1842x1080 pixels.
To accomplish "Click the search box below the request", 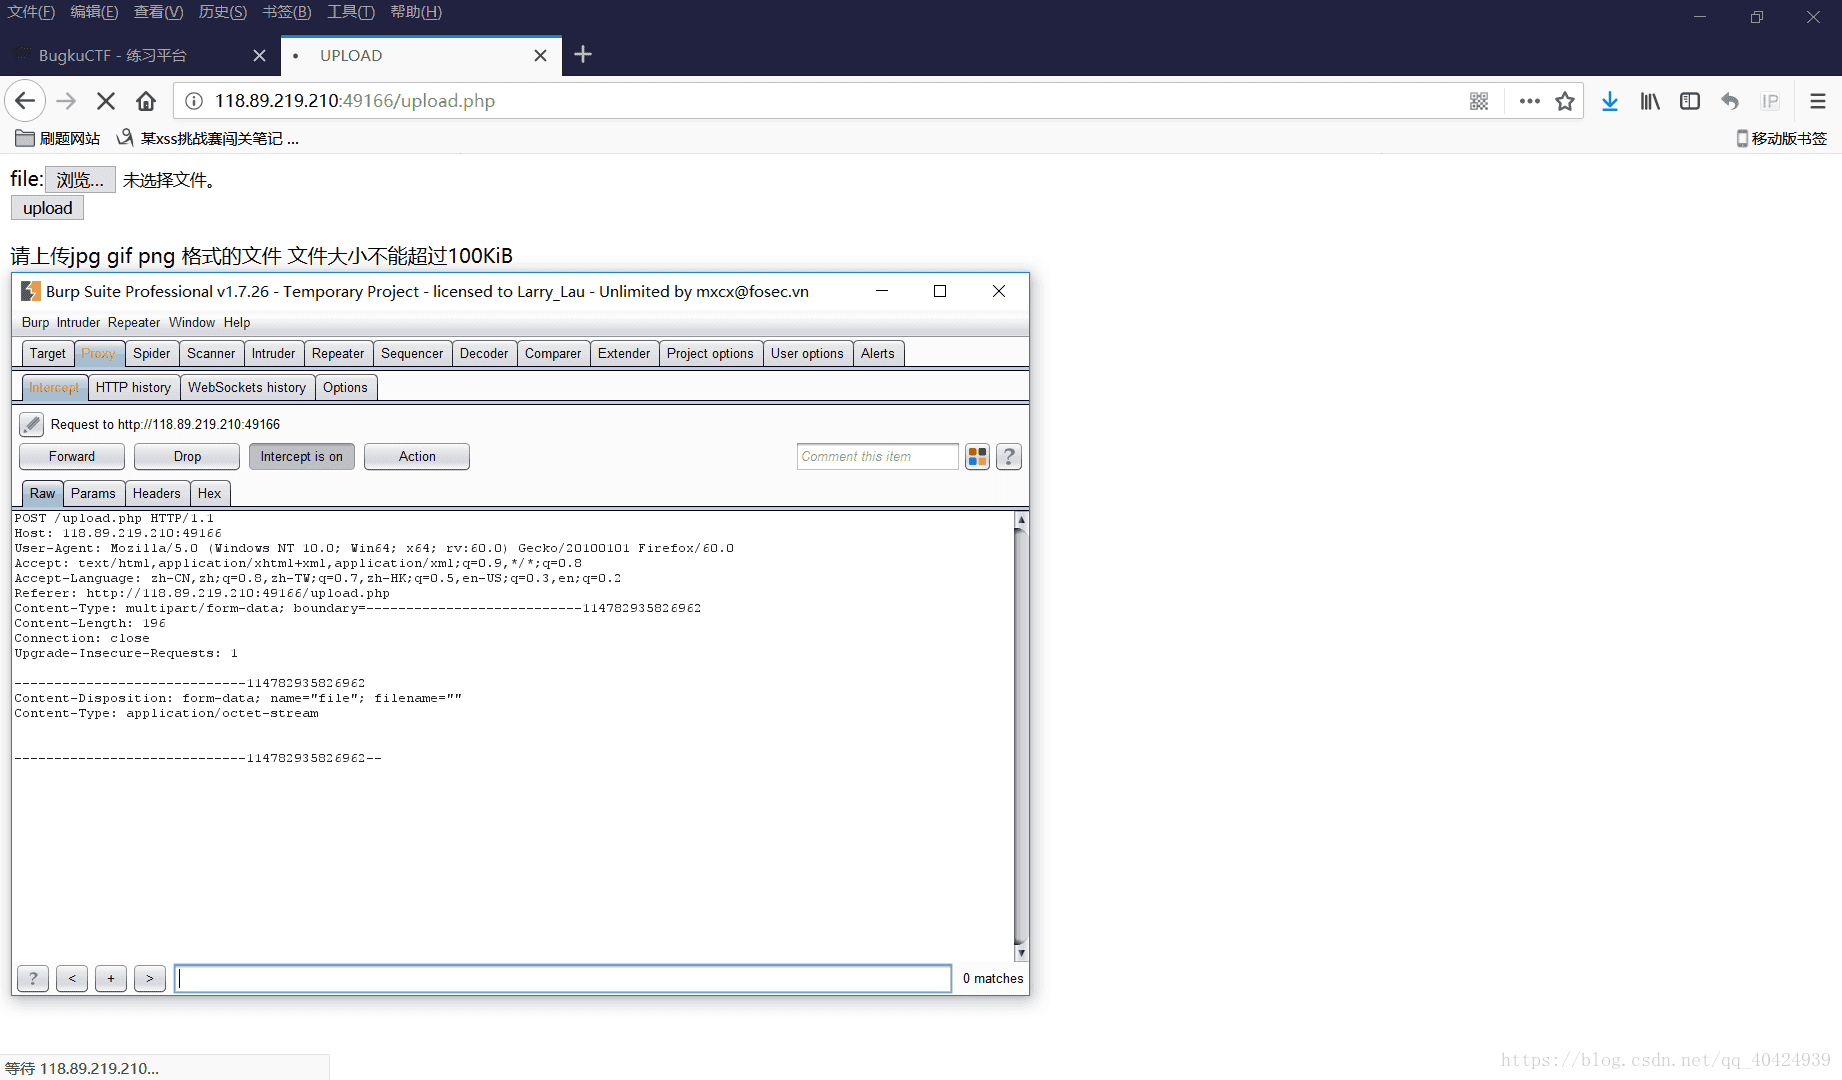I will 563,979.
